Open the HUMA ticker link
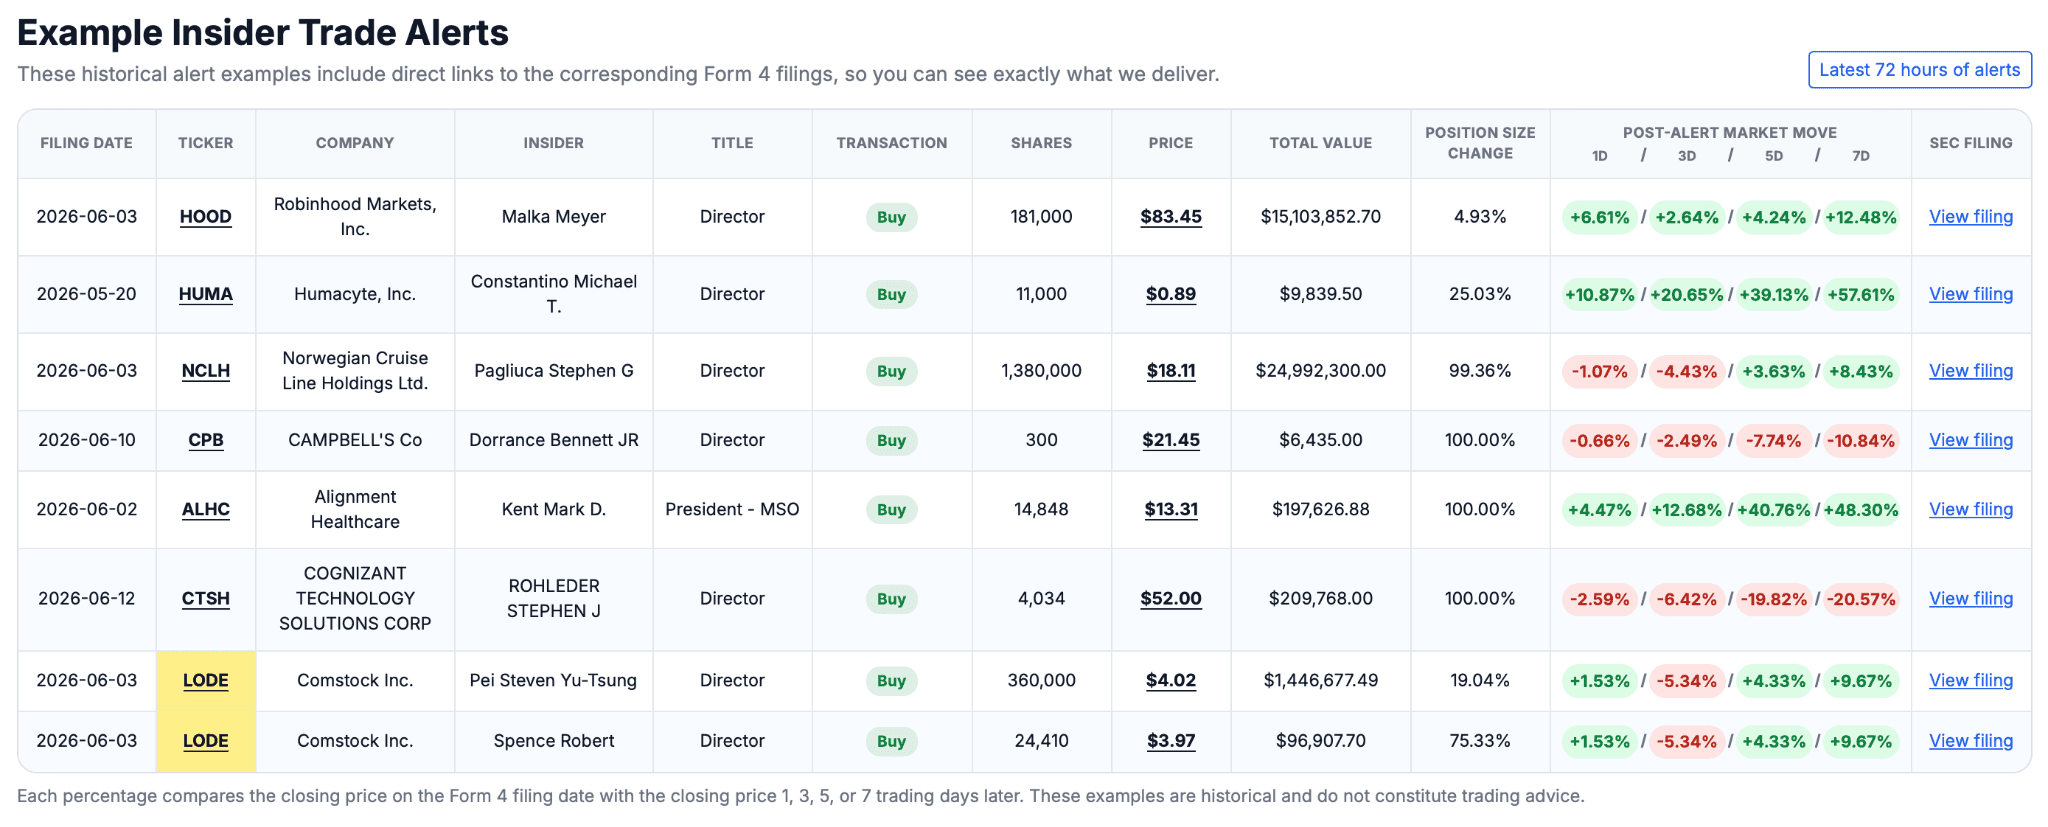Viewport: 2048px width, 827px height. click(206, 294)
